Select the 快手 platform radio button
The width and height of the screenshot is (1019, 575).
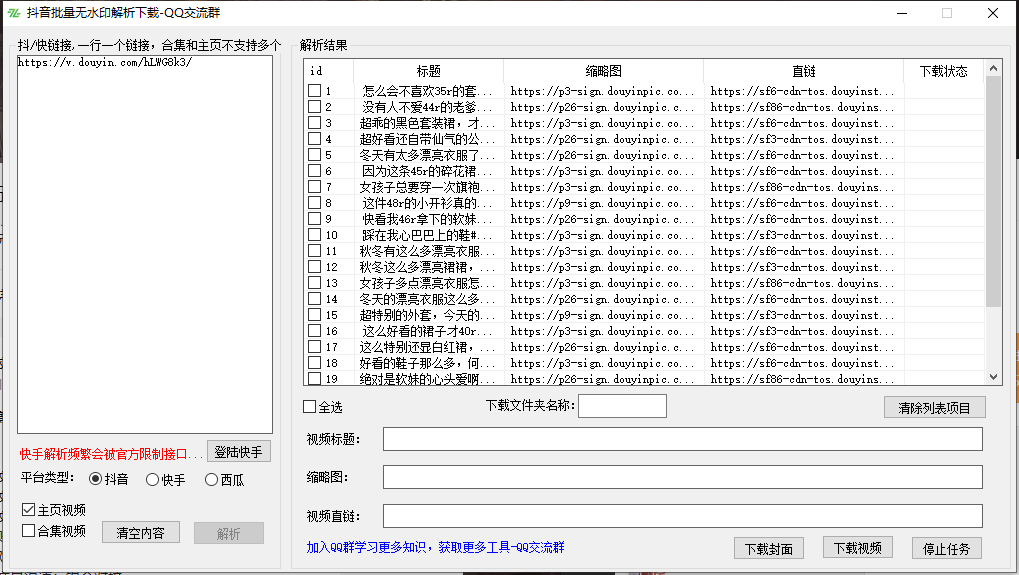152,479
